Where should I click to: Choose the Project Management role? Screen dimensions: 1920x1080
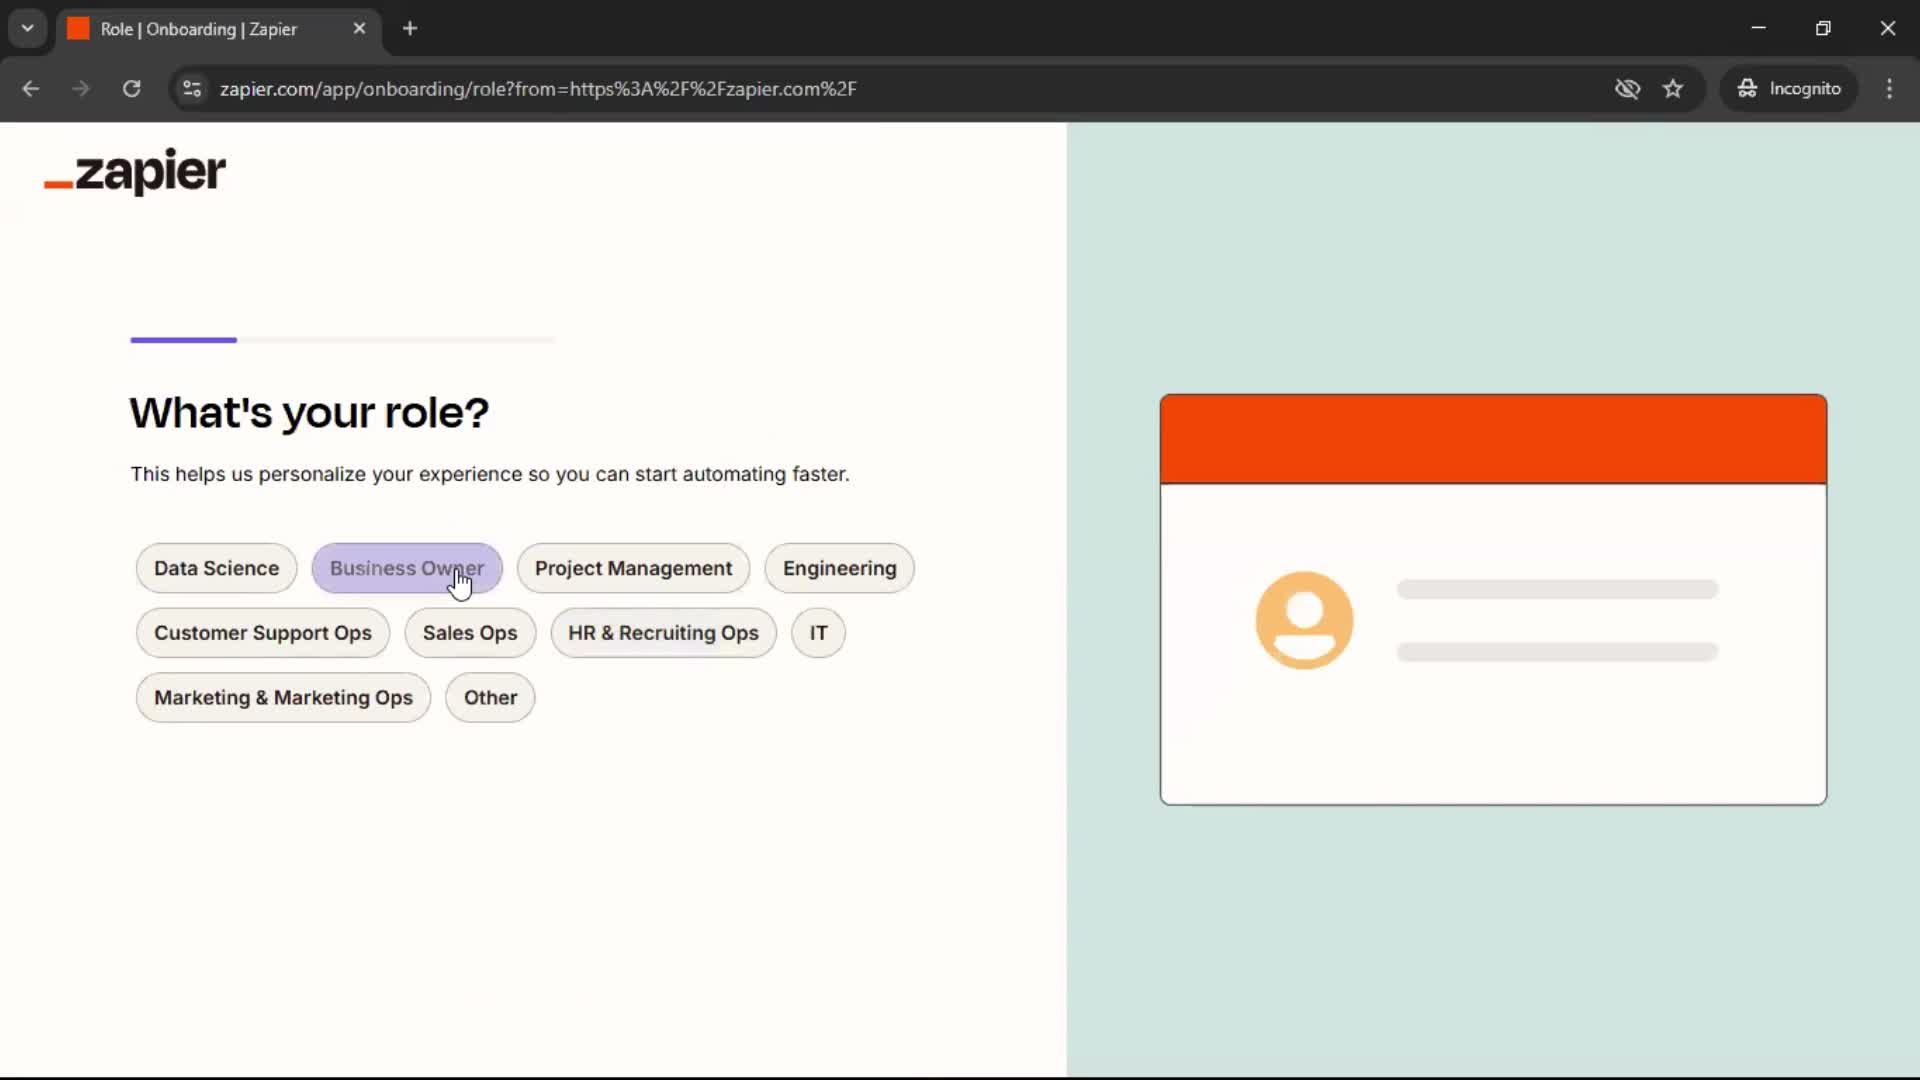click(x=633, y=568)
